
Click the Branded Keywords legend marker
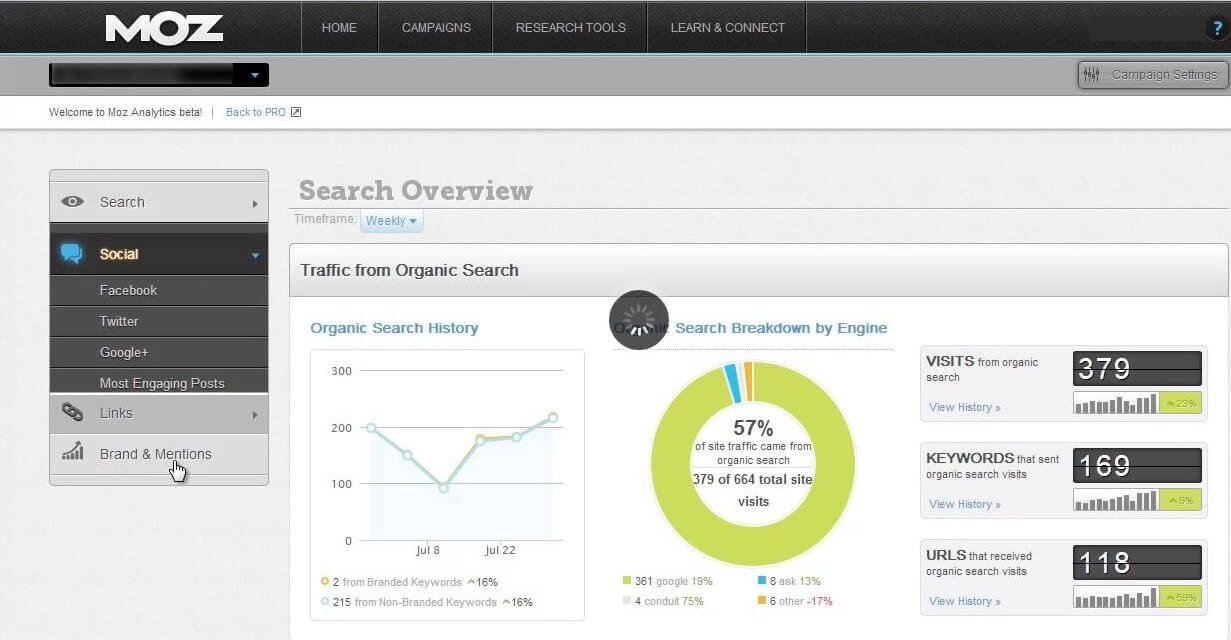[x=325, y=581]
